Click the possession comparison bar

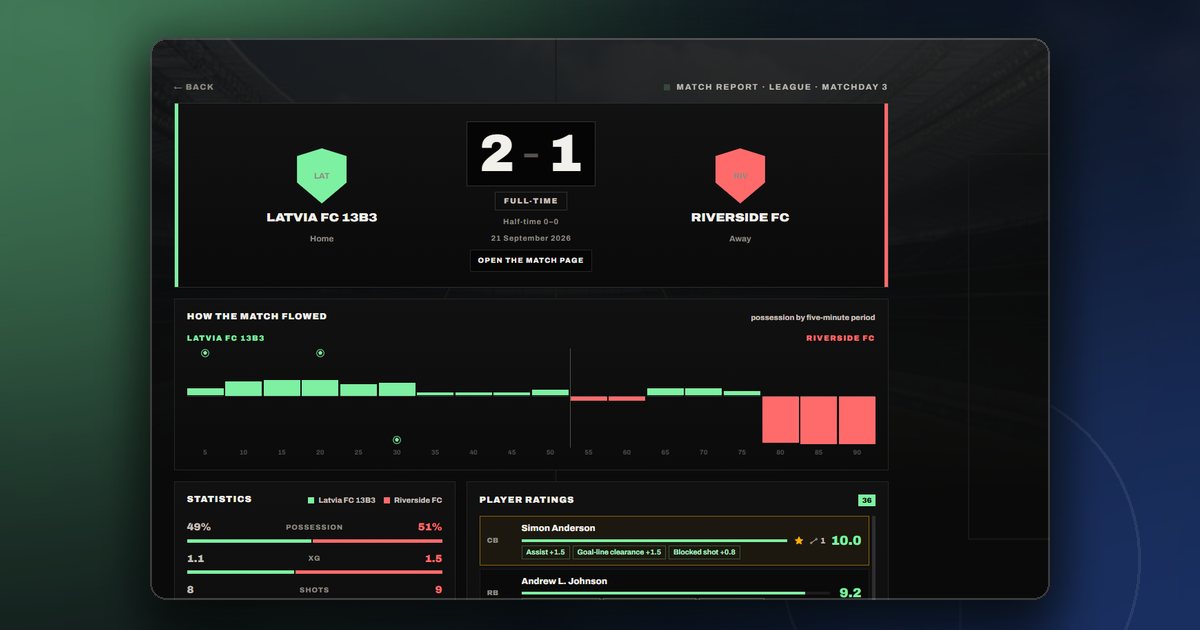coord(314,541)
